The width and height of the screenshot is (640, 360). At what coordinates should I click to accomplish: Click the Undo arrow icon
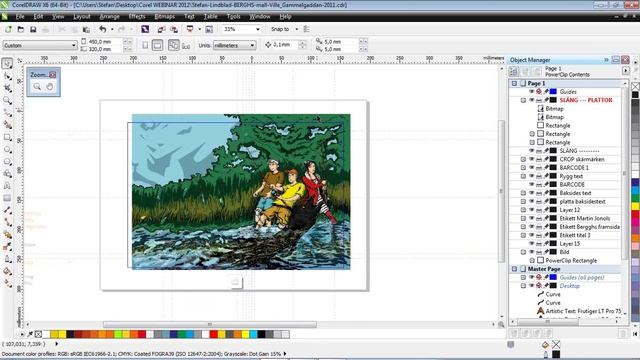coord(102,29)
